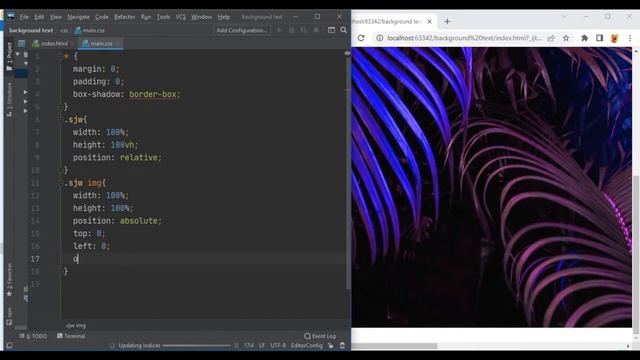Image resolution: width=640 pixels, height=360 pixels.
Task: Click the Debug bug icon in toolbar
Action: click(291, 30)
